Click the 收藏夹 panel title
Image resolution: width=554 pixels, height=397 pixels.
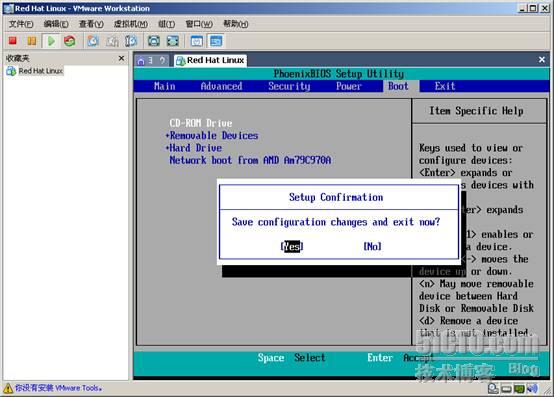pyautogui.click(x=18, y=58)
